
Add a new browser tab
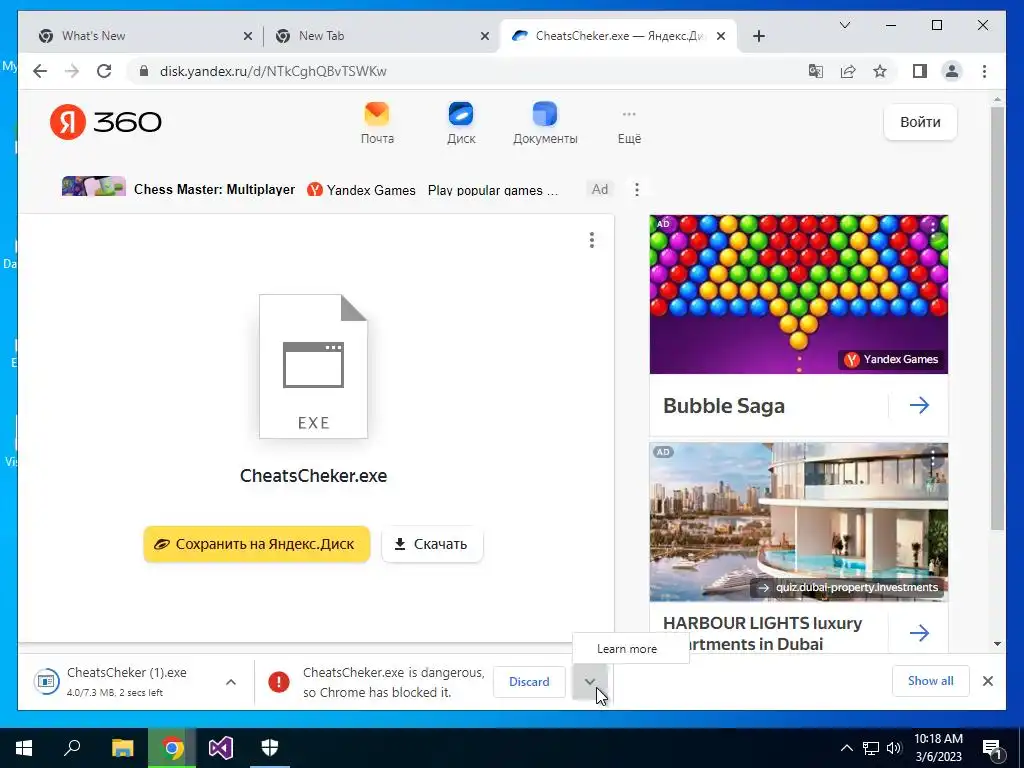coord(758,36)
